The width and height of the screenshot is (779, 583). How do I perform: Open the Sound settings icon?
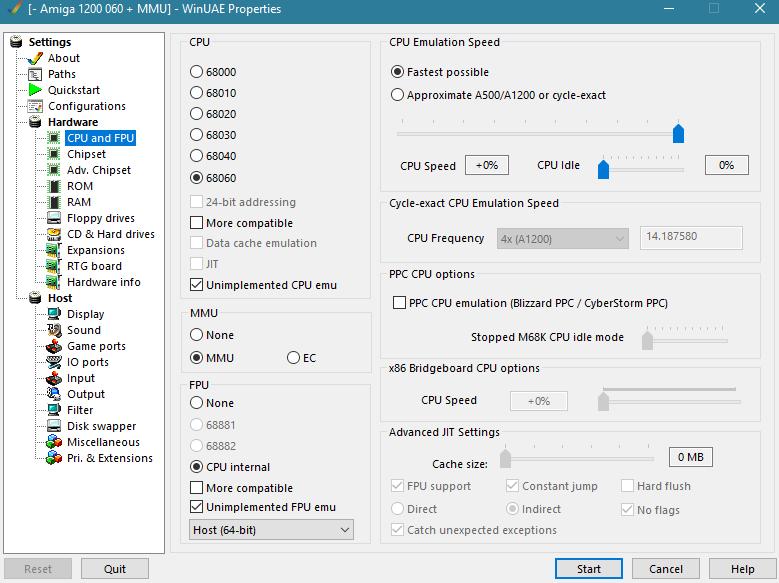pyautogui.click(x=54, y=330)
